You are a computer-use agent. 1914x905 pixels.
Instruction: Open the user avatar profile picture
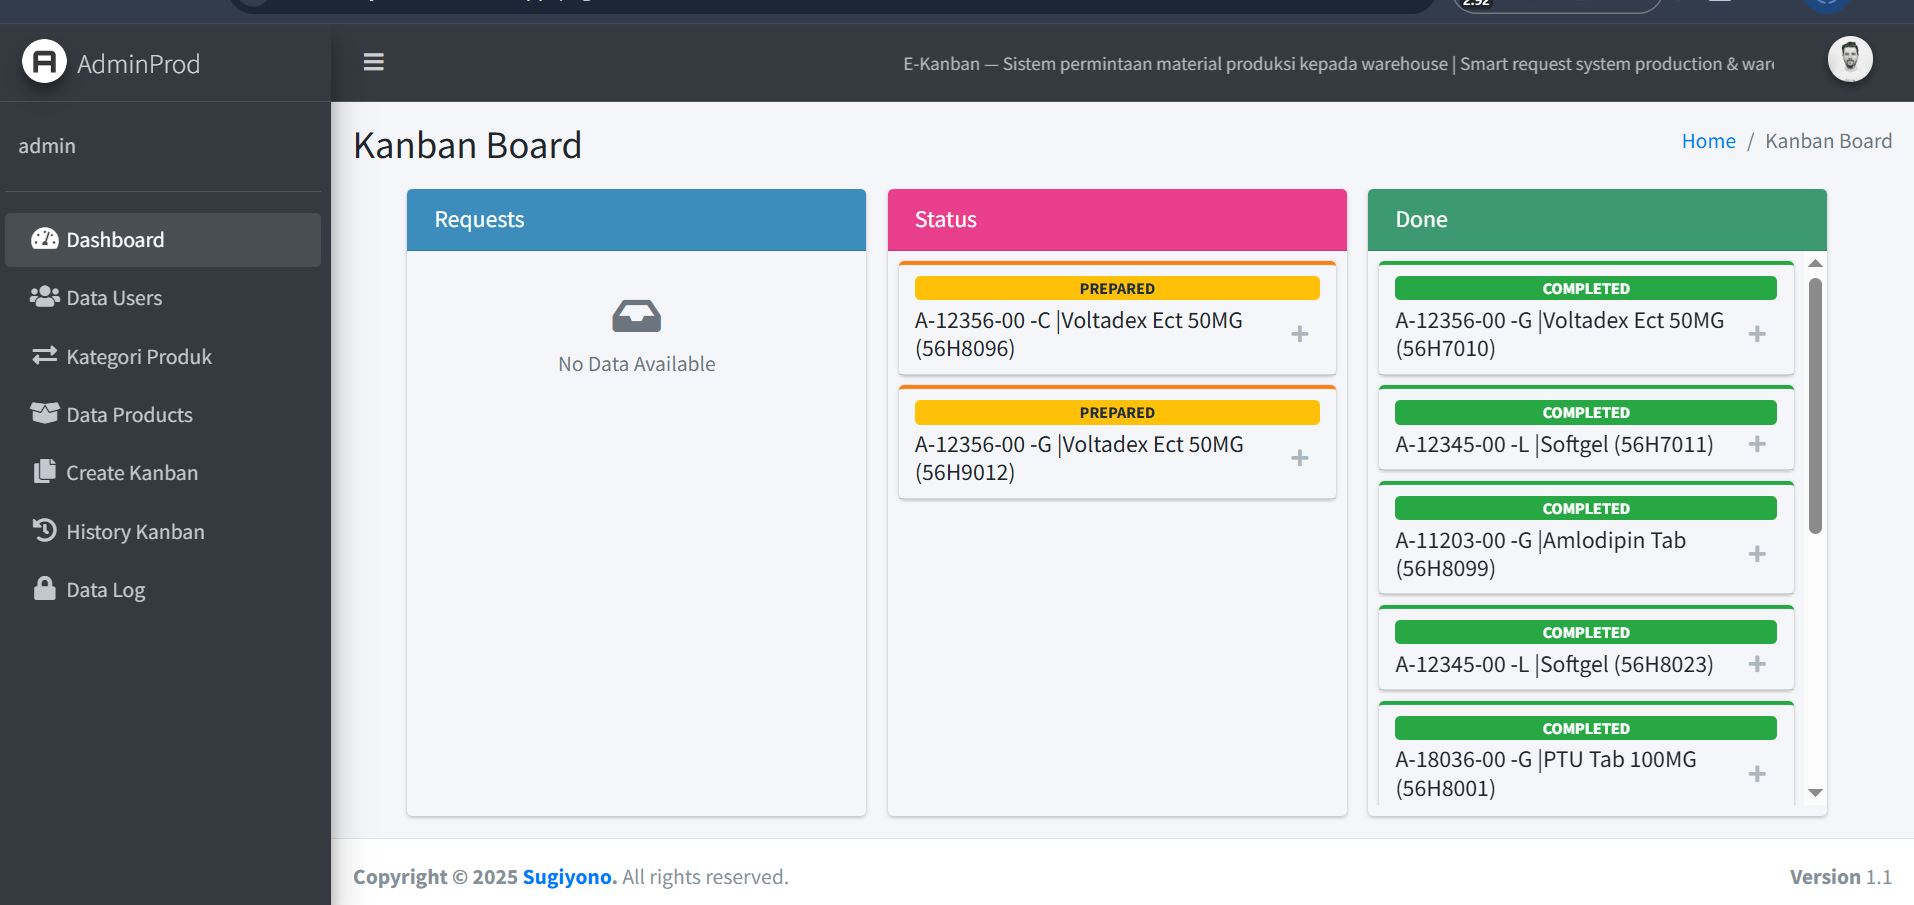[1849, 59]
